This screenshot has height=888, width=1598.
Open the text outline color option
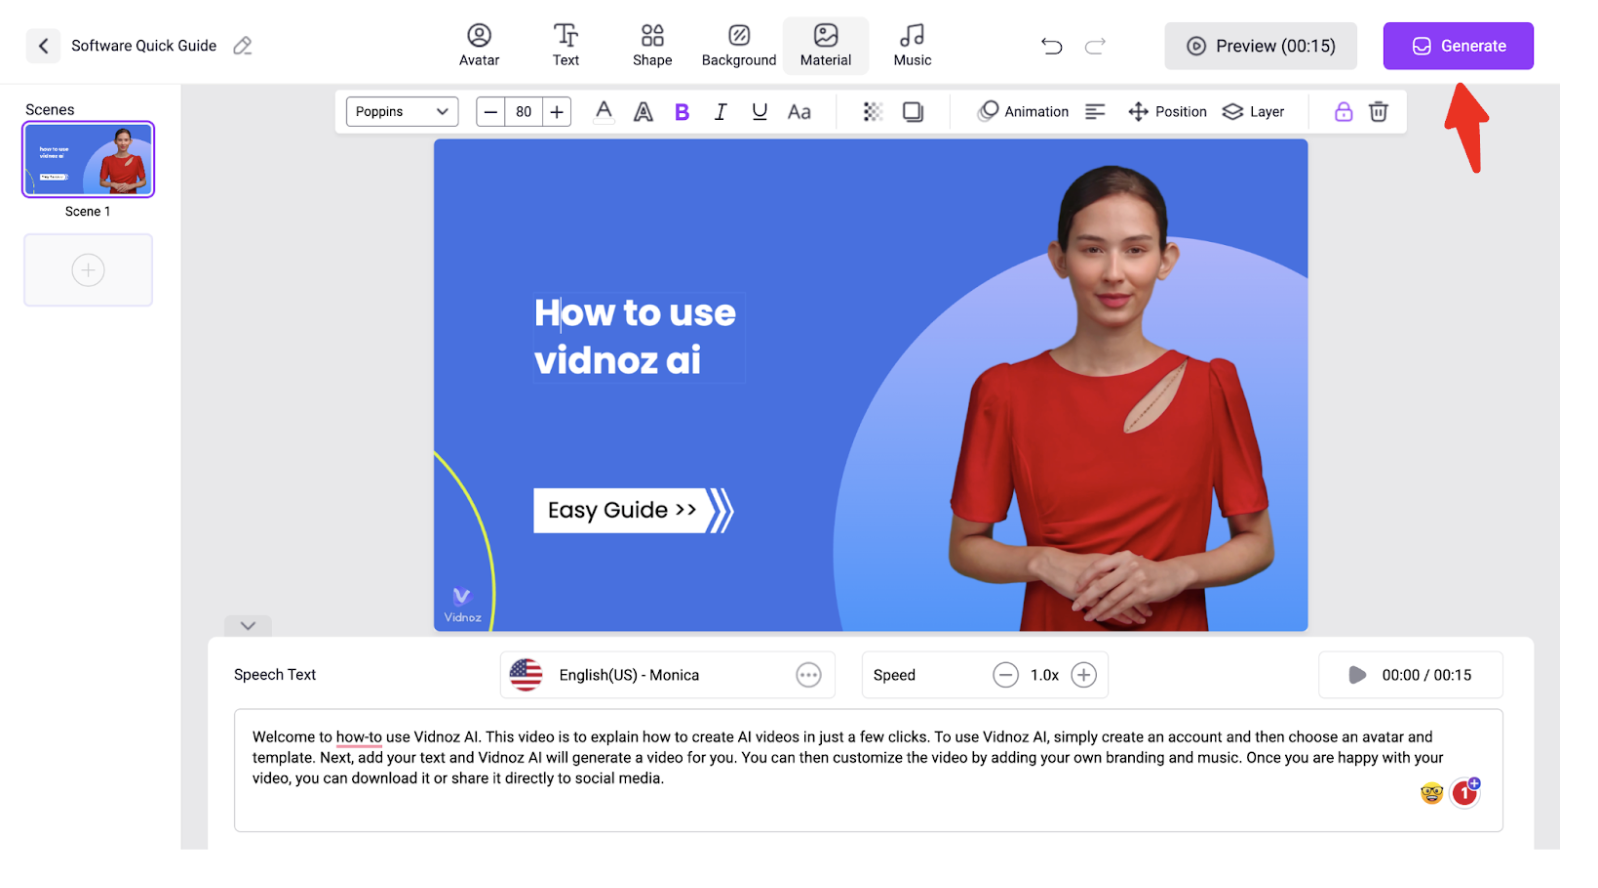click(x=643, y=112)
